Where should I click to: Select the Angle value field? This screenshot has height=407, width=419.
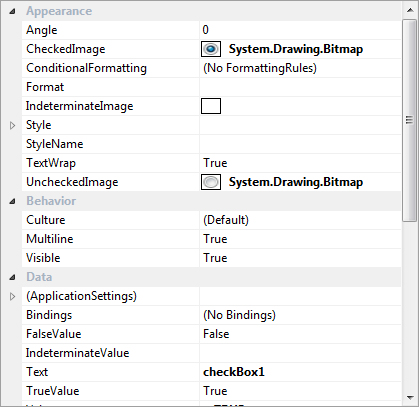point(300,30)
